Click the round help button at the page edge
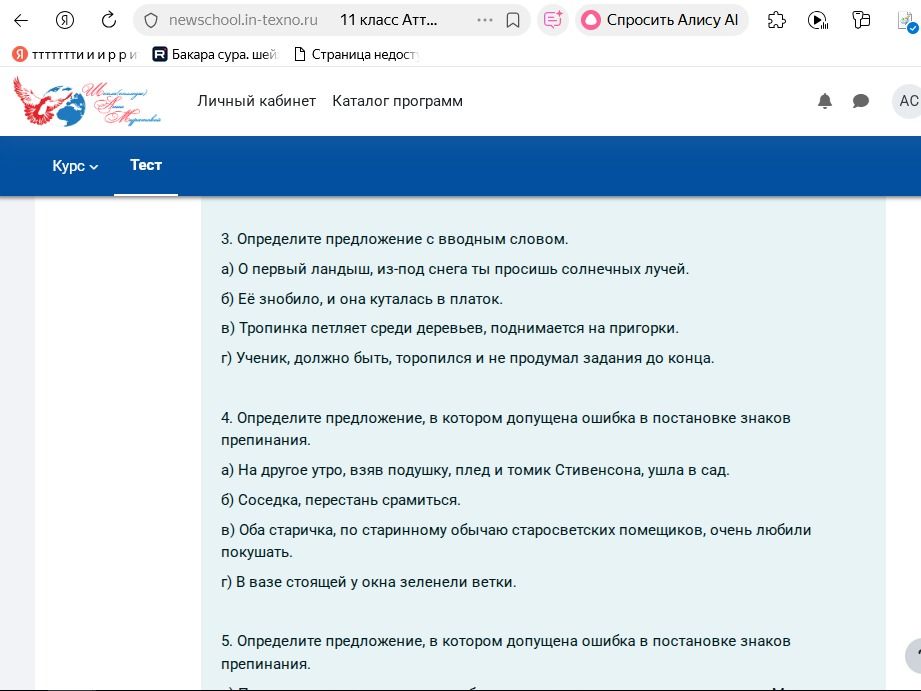 [914, 656]
